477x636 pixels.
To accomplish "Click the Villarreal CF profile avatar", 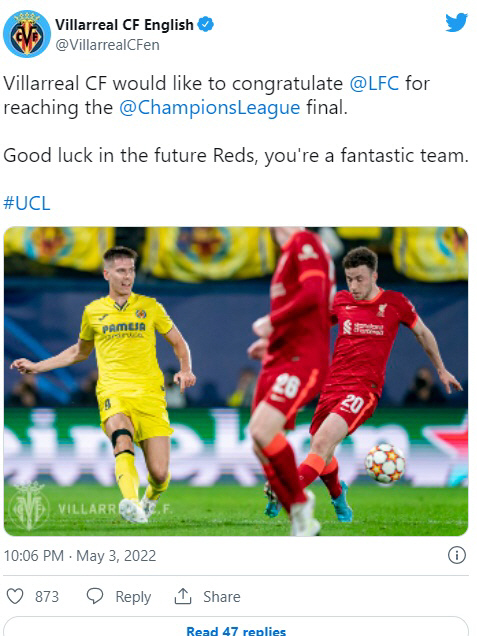I will pos(27,34).
